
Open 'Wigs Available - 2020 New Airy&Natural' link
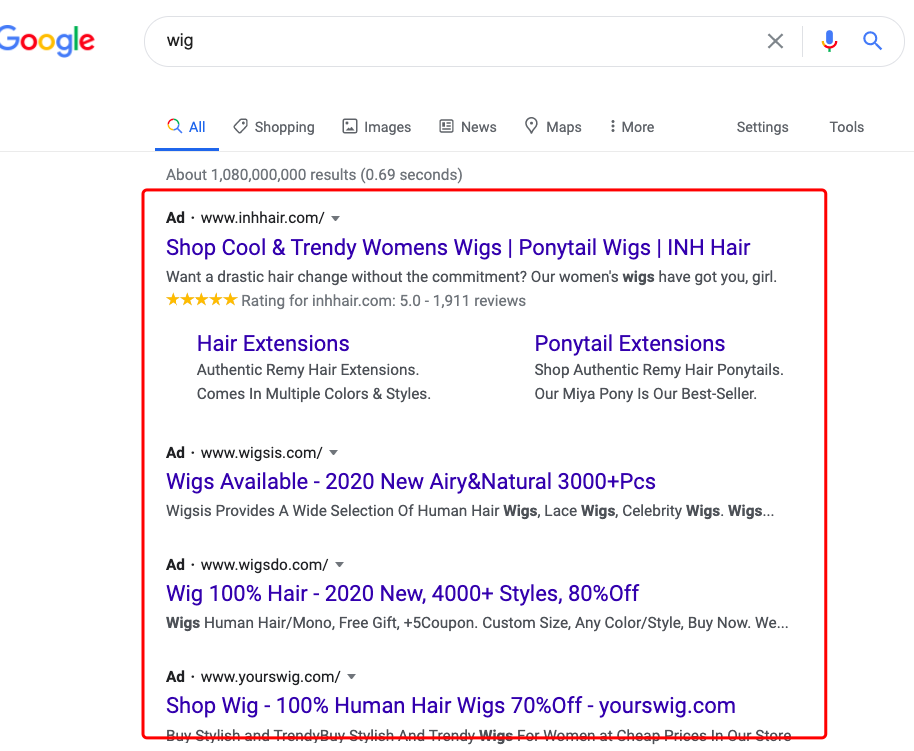coord(410,482)
